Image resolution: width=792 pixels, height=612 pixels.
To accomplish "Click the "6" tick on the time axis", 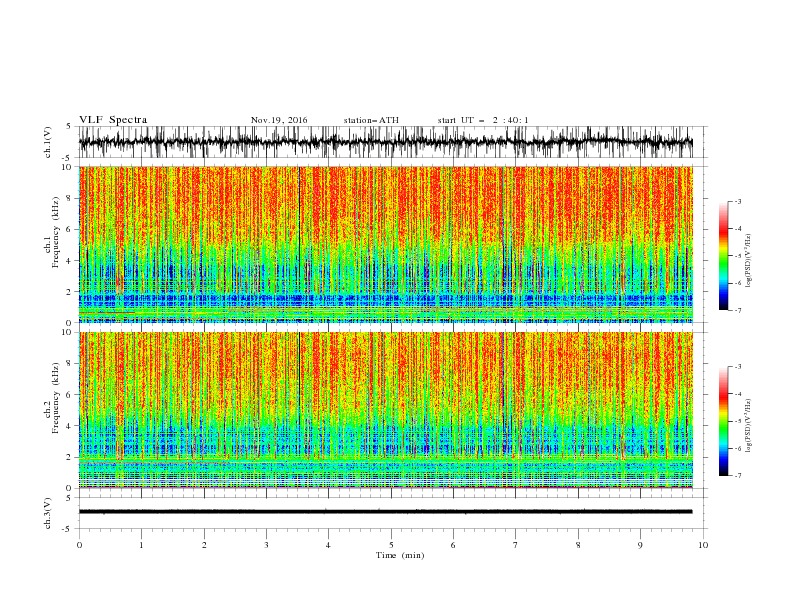I will click(453, 545).
